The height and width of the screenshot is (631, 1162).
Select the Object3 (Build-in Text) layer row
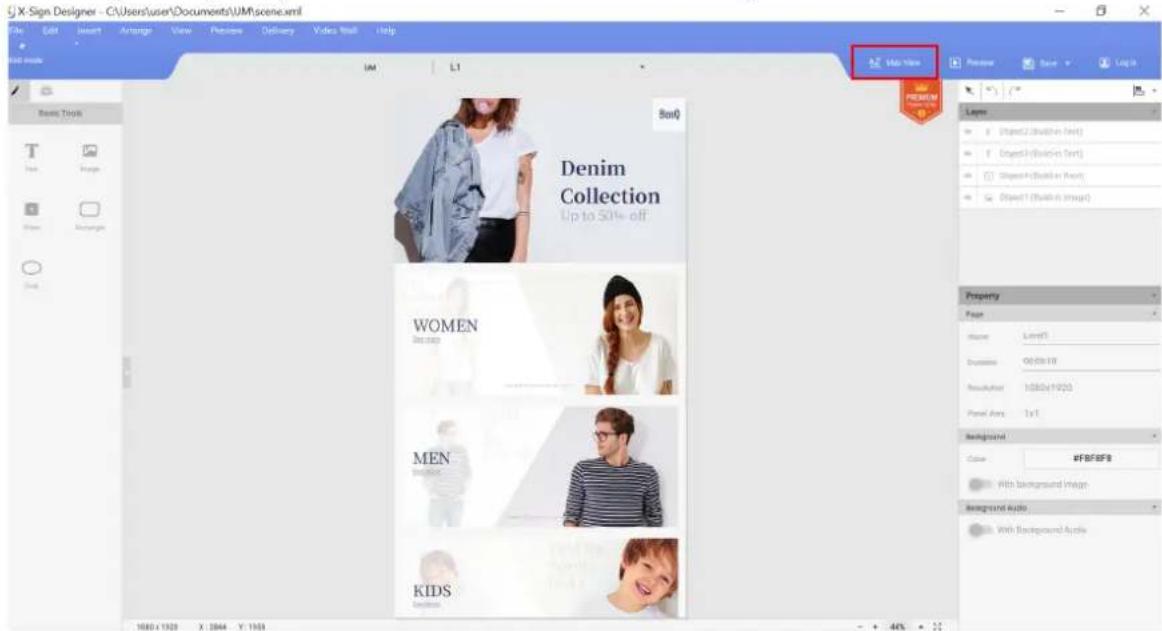(1060, 153)
